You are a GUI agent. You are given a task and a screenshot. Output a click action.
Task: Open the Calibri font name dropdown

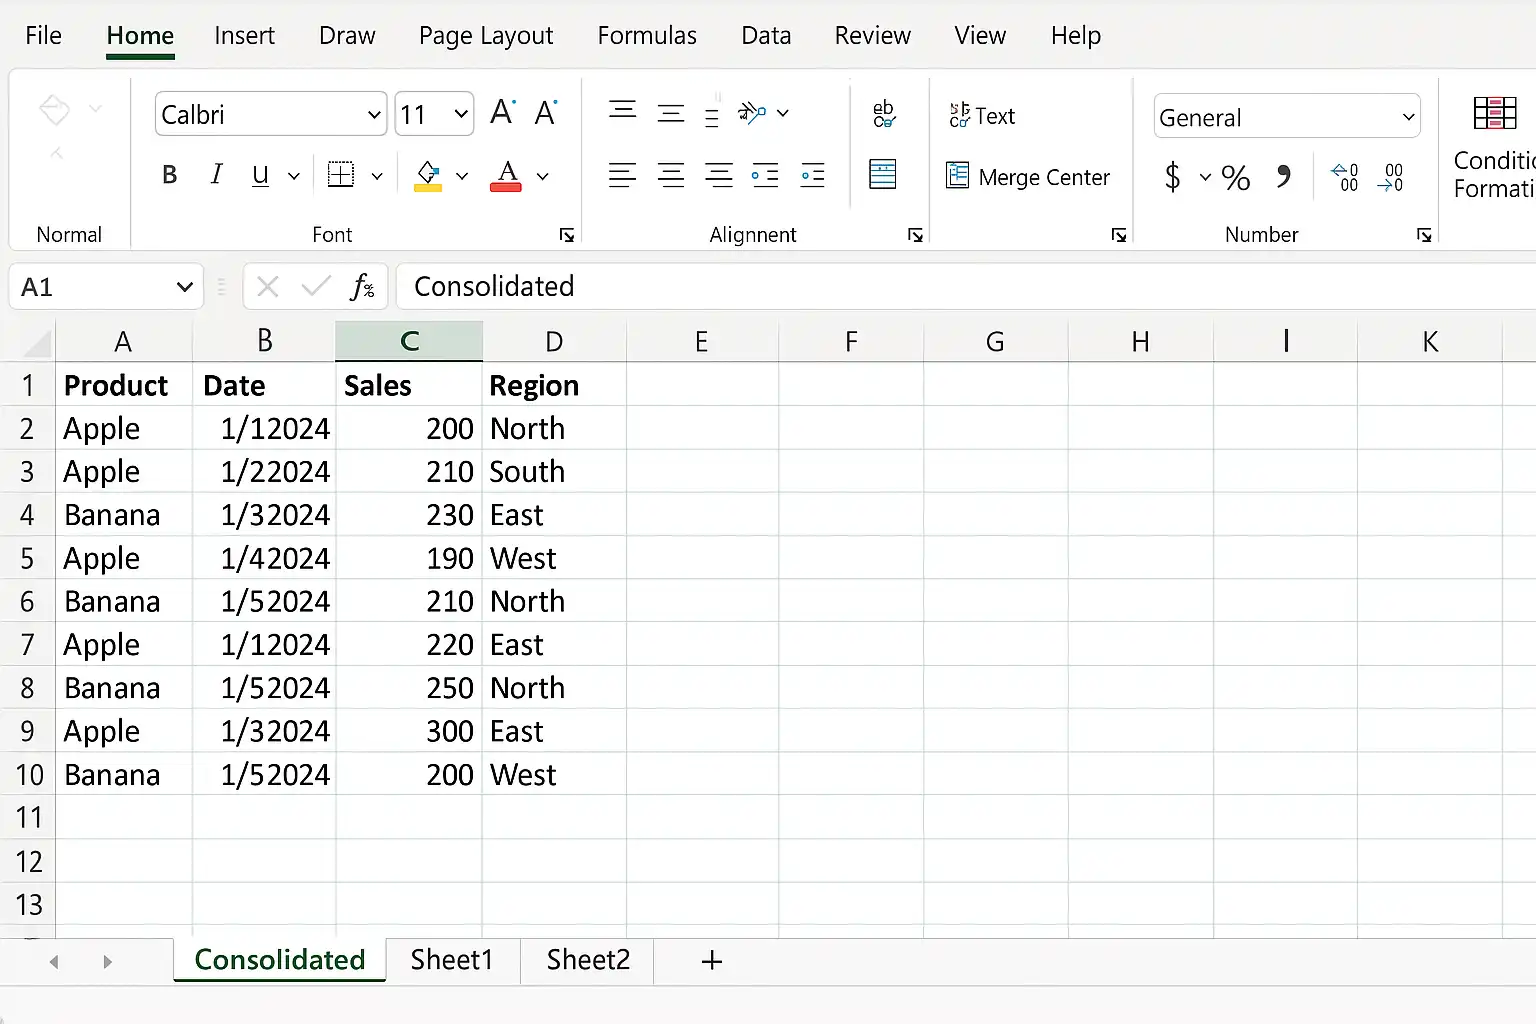click(374, 115)
